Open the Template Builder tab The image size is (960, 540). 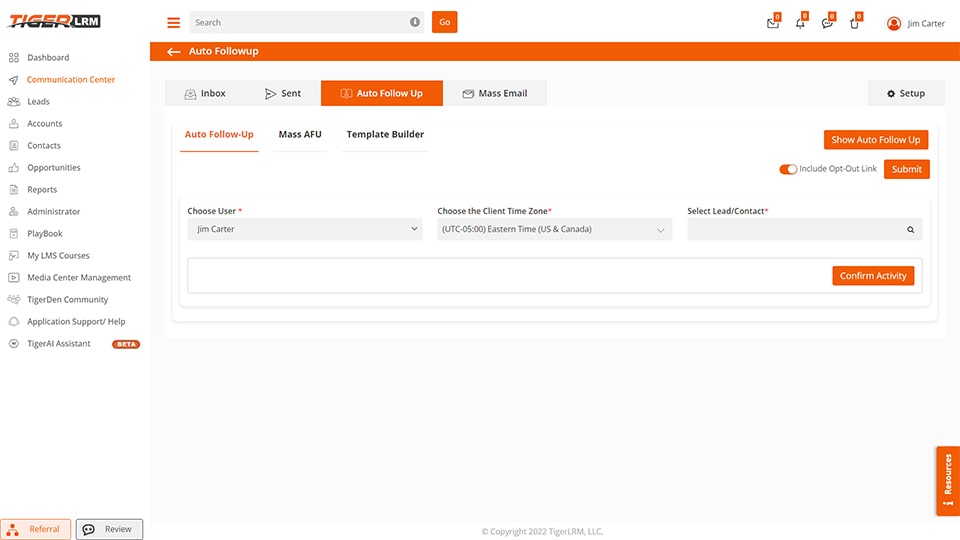[385, 135]
